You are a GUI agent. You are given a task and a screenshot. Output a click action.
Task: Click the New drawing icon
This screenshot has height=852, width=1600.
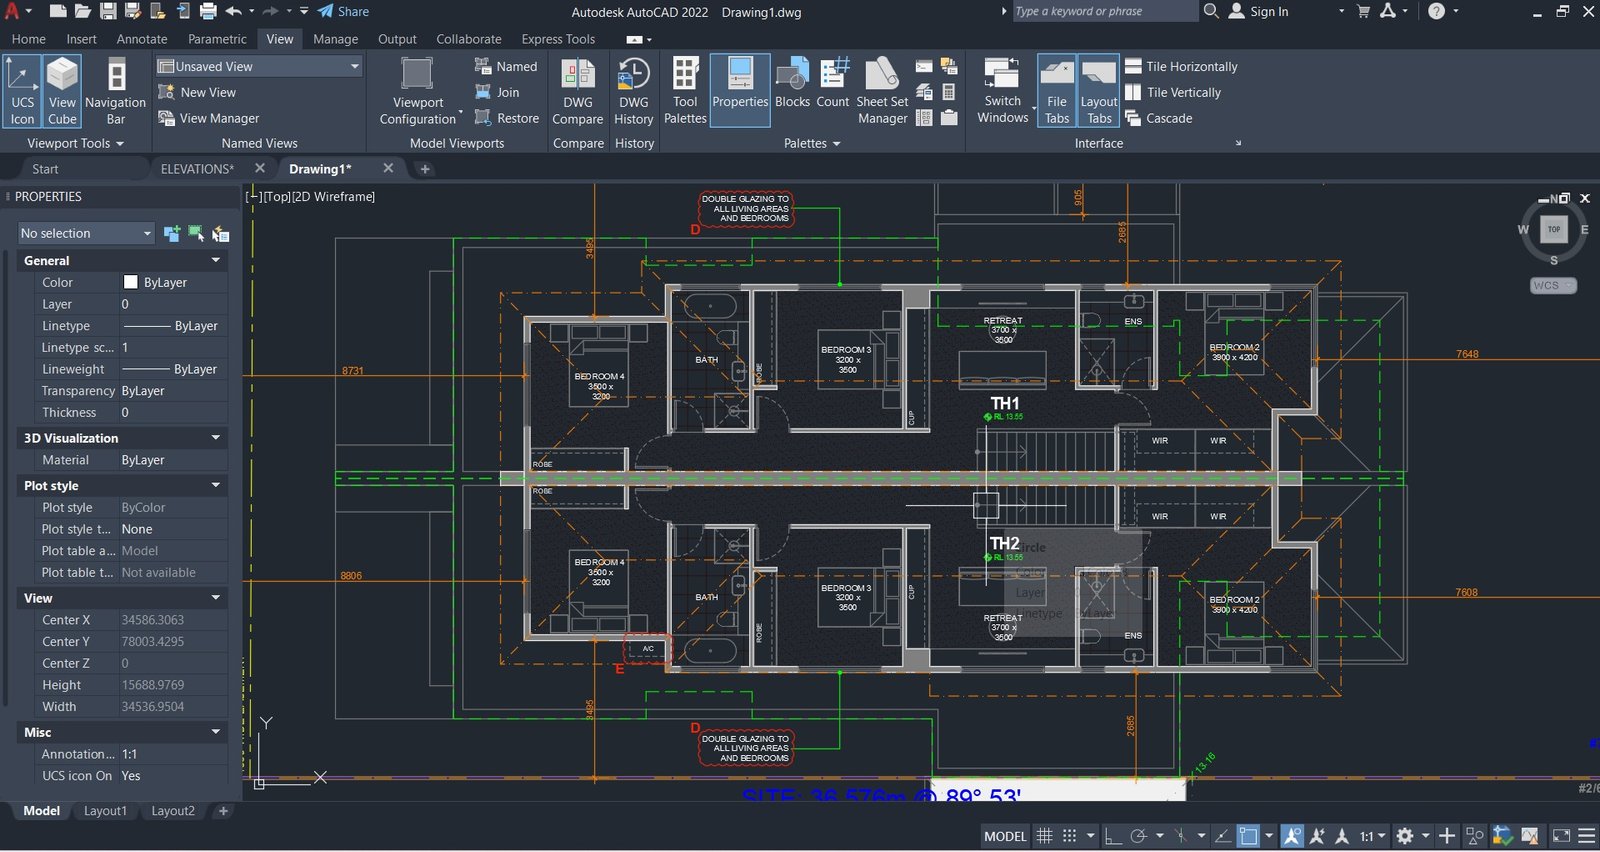click(58, 11)
